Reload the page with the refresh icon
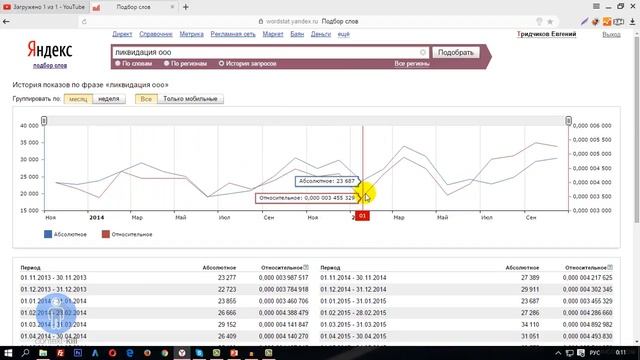 (x=84, y=22)
